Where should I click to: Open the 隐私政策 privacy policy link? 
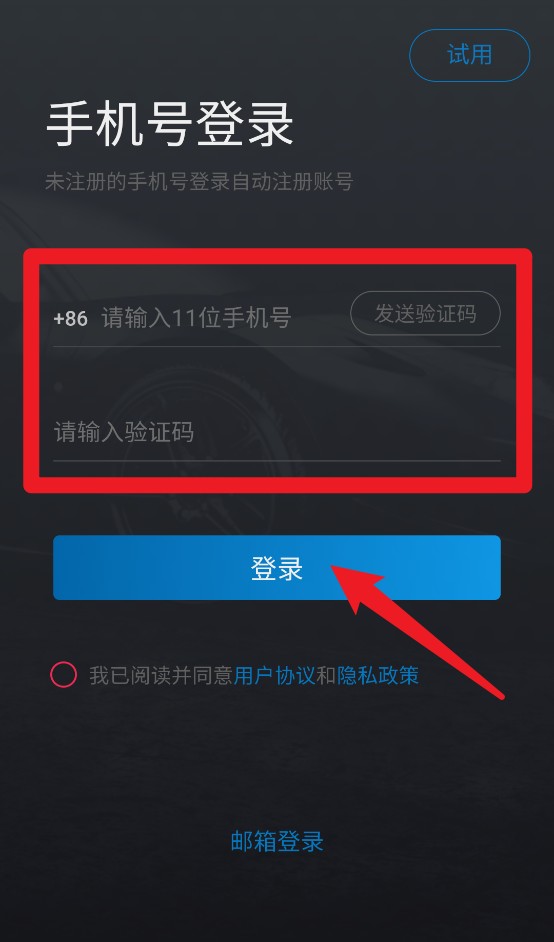[x=377, y=675]
